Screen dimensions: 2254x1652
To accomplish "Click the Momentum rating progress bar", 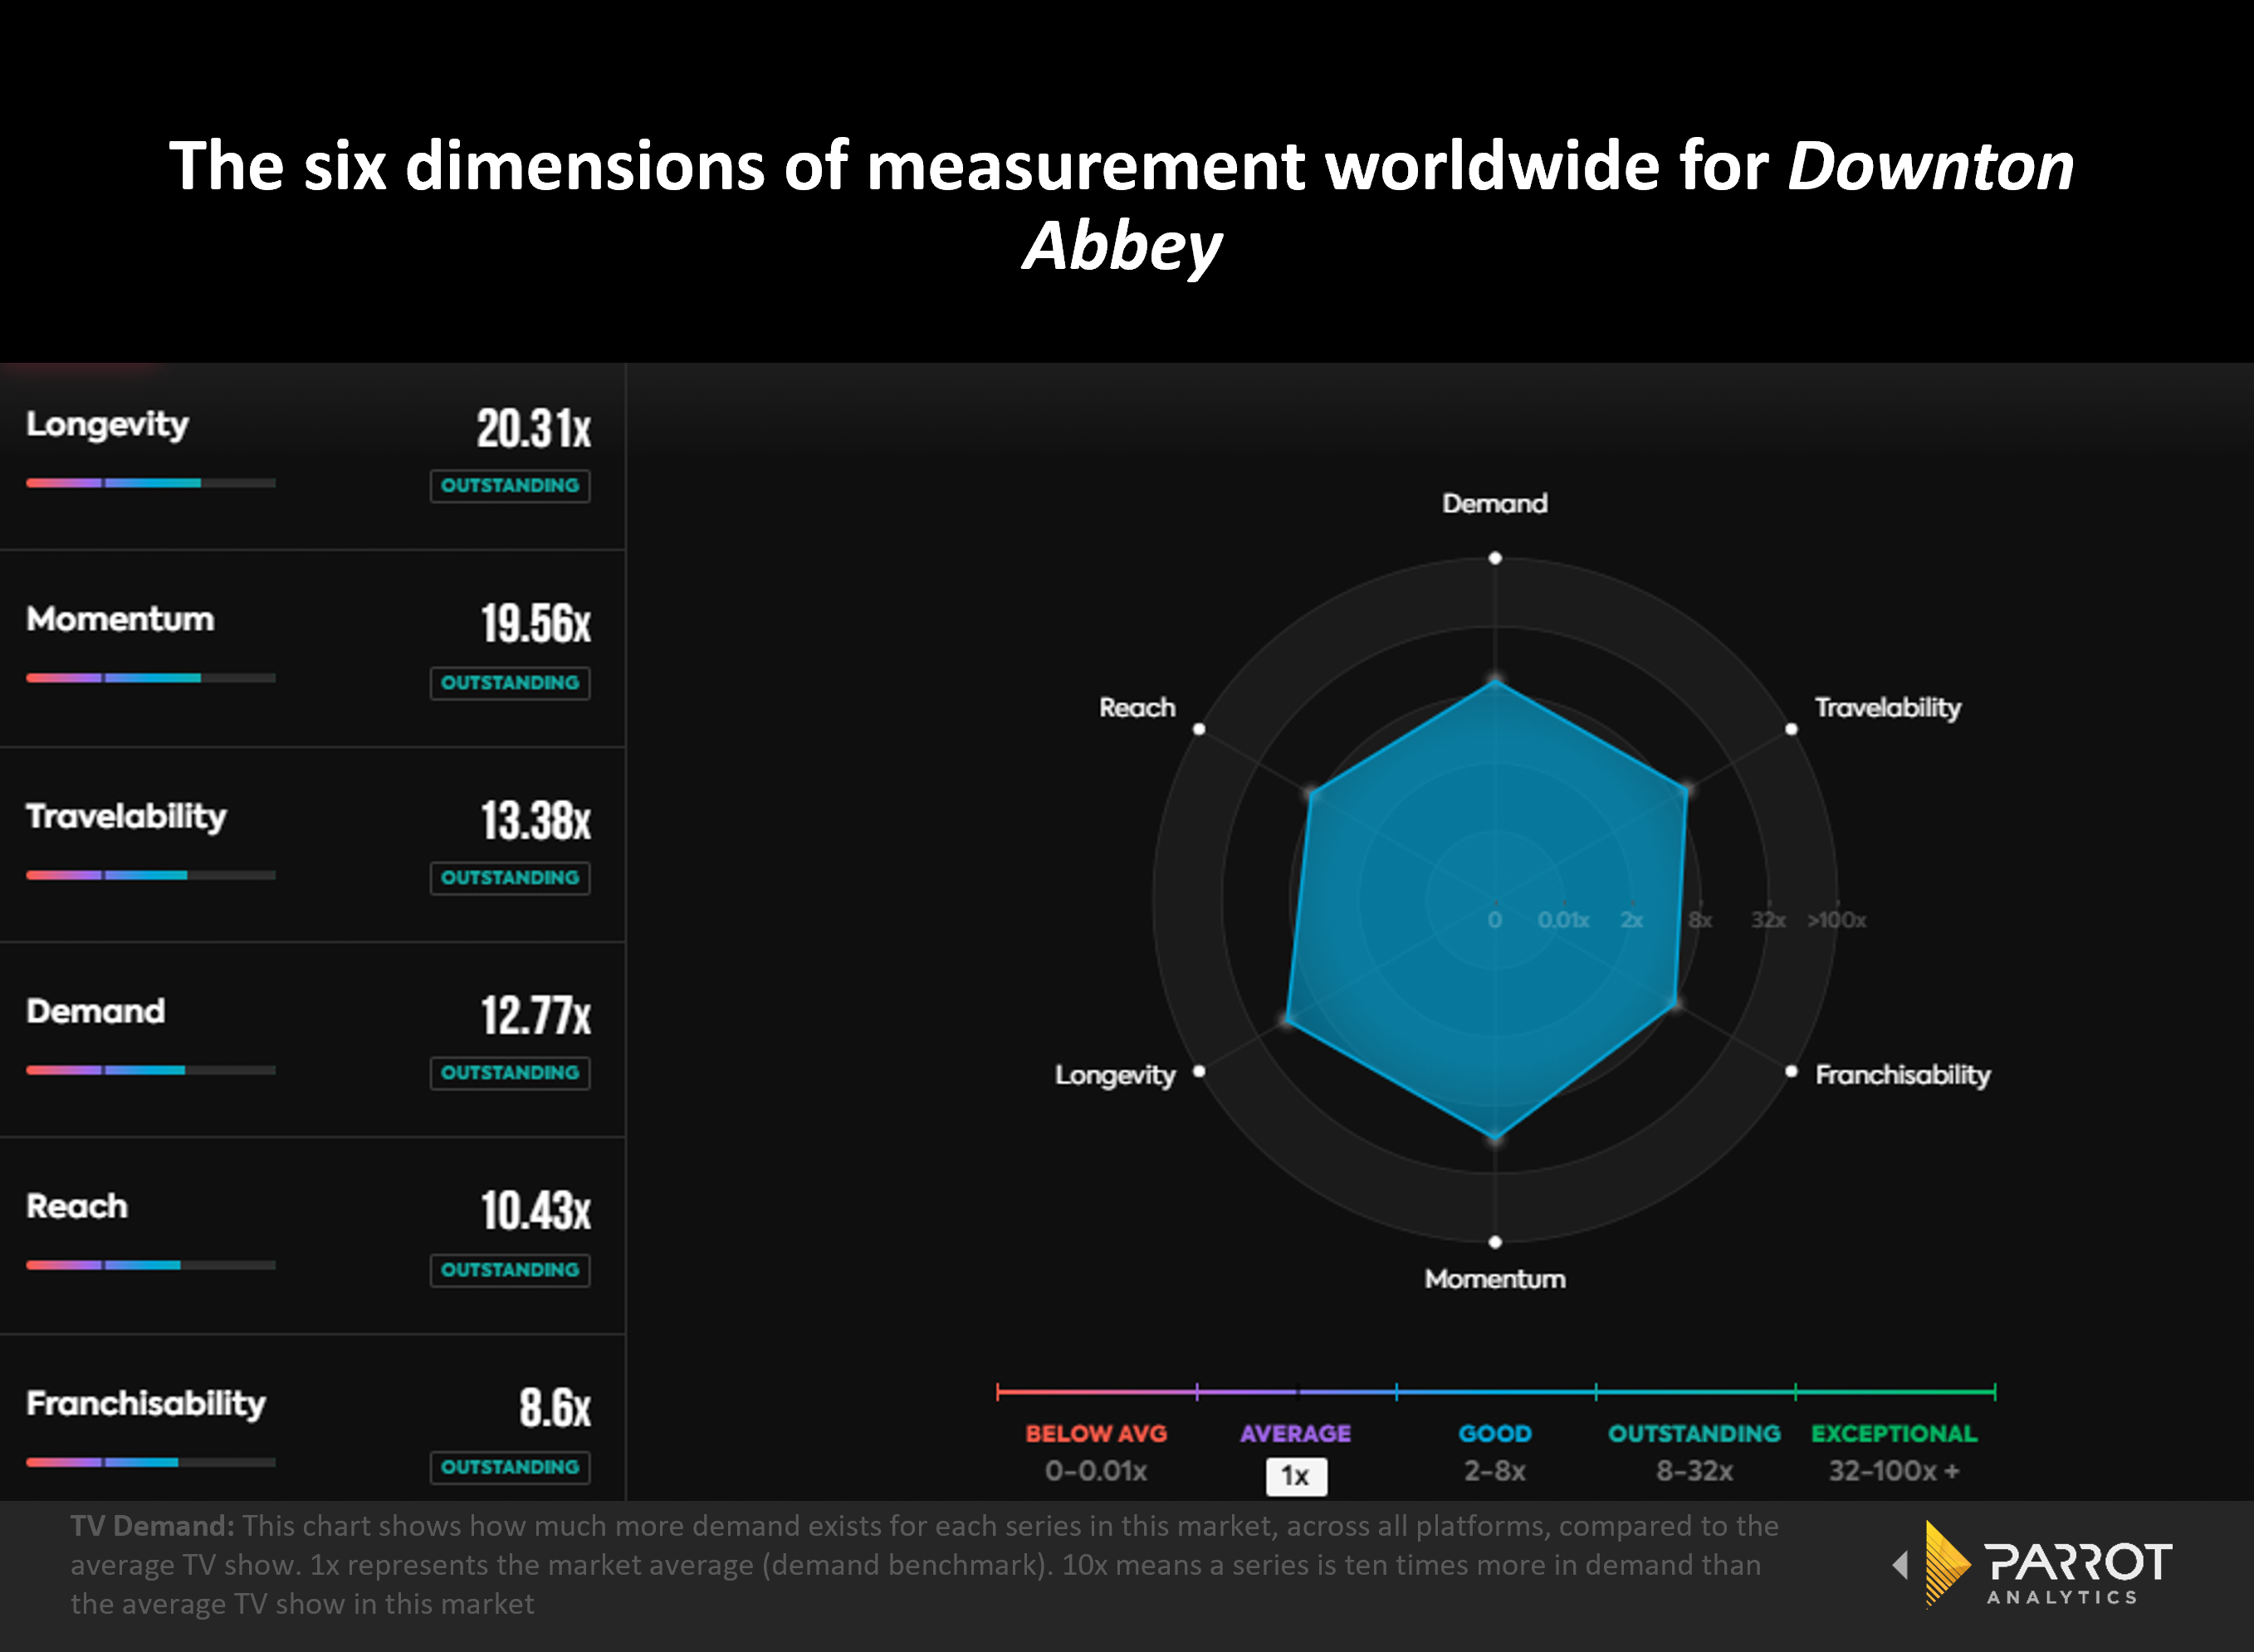I will pyautogui.click(x=151, y=678).
